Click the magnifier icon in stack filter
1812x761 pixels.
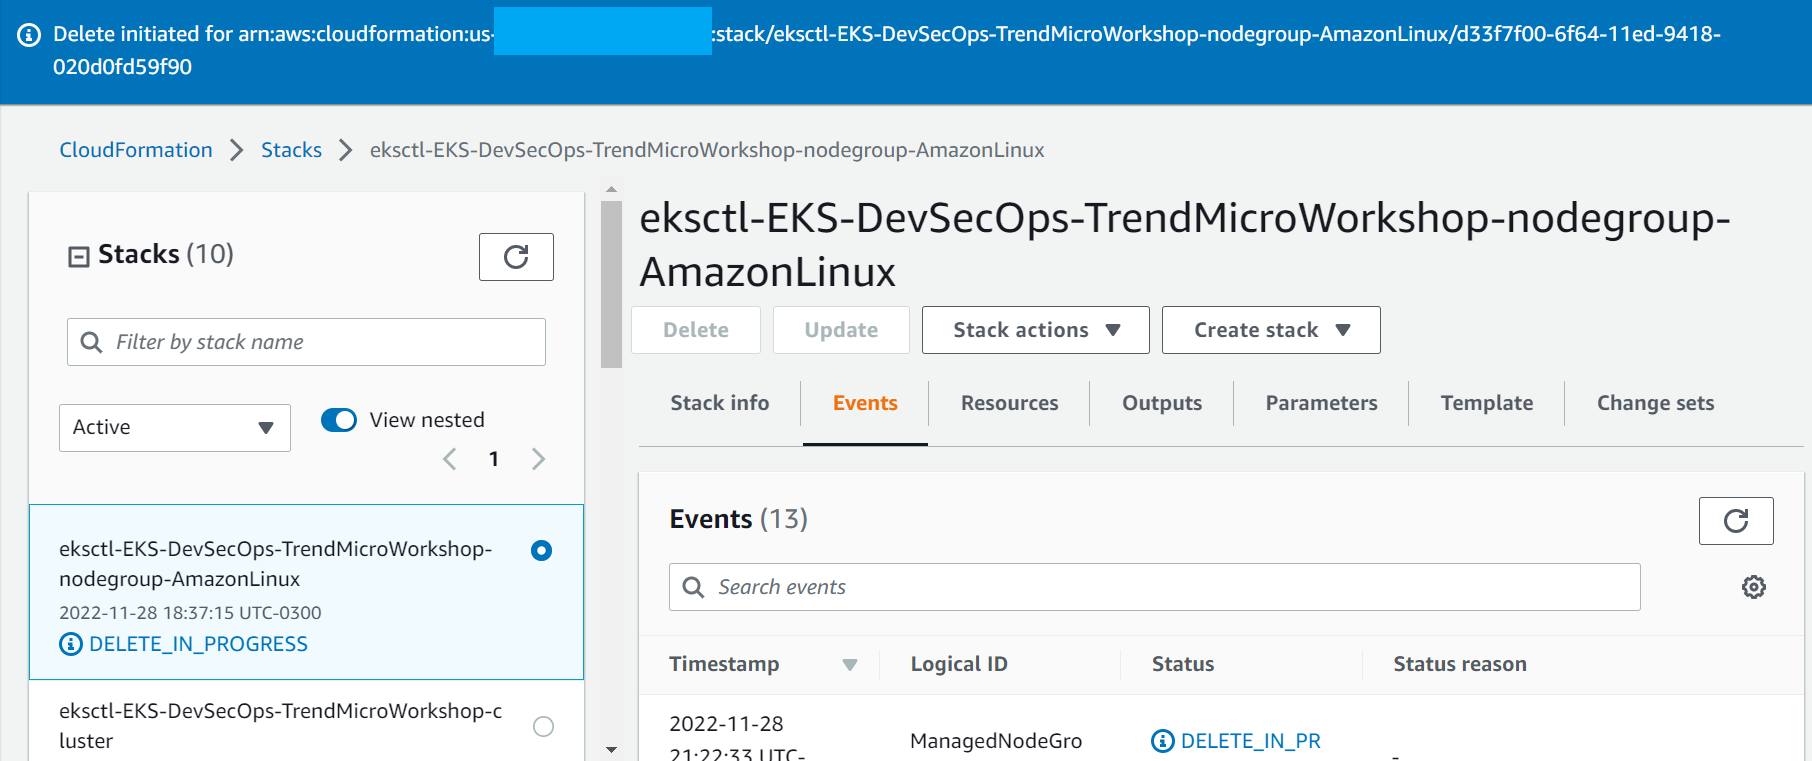click(91, 342)
